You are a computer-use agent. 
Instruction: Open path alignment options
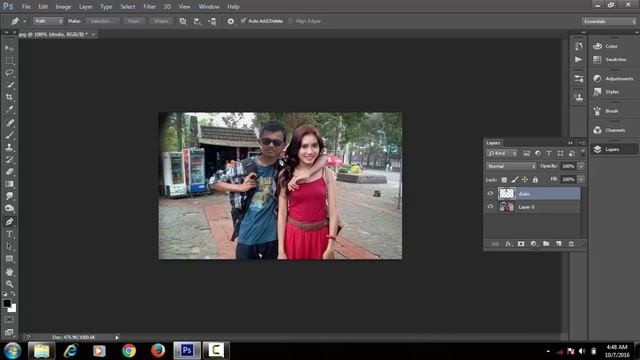point(198,21)
